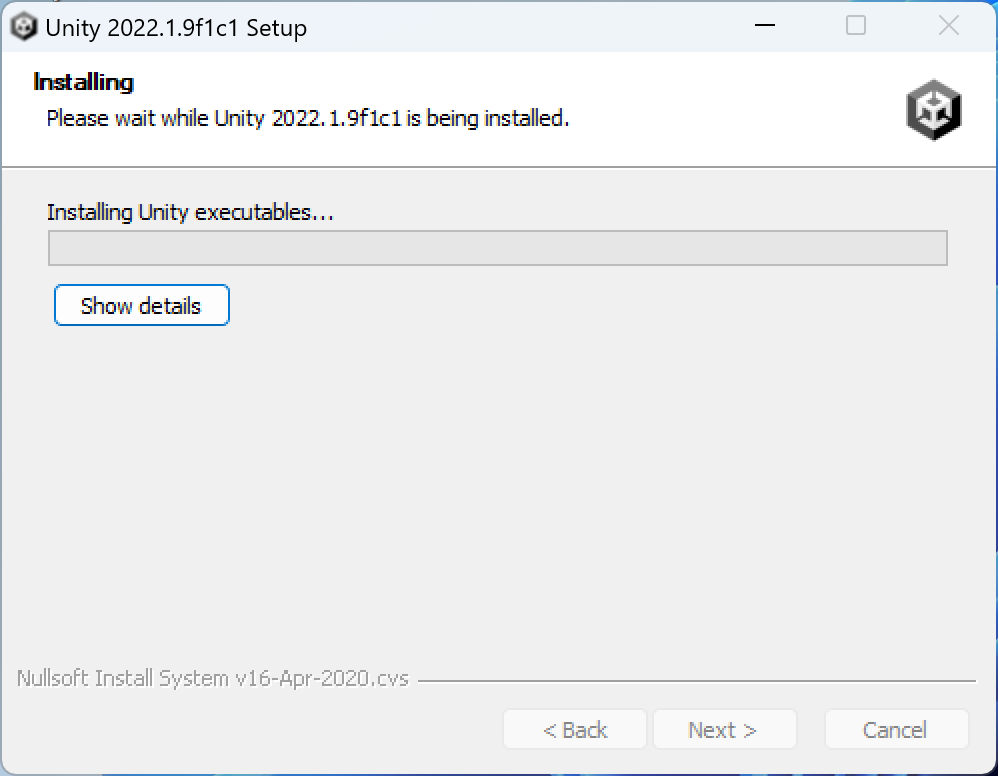Click the Back button

(574, 729)
